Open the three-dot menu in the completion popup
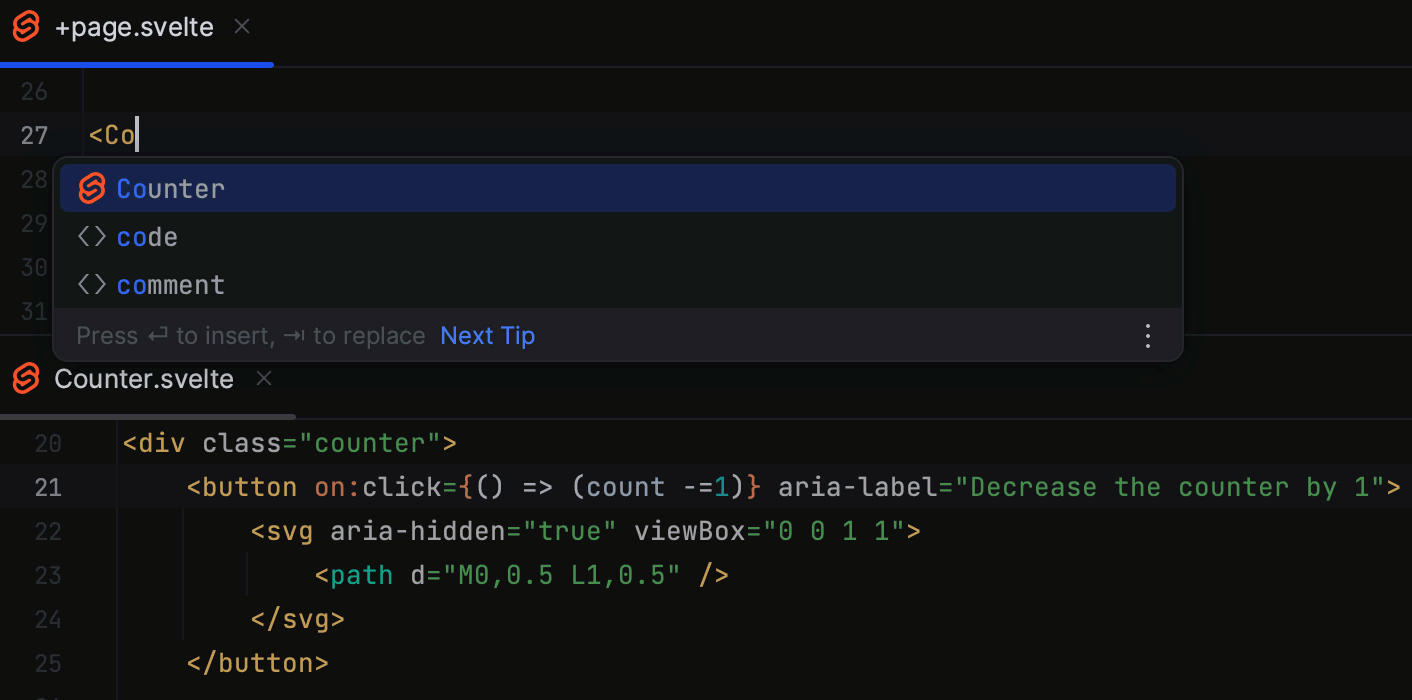This screenshot has height=700, width=1412. (x=1147, y=335)
